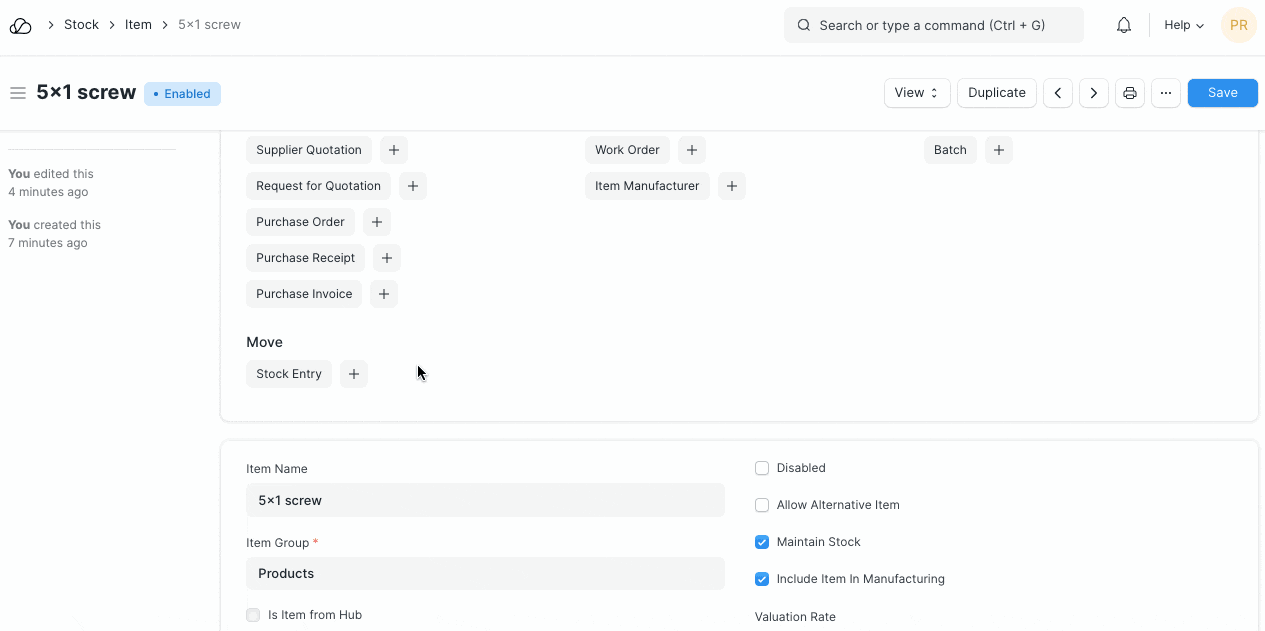Open the three-dots more actions menu
The width and height of the screenshot is (1265, 631).
click(1166, 93)
